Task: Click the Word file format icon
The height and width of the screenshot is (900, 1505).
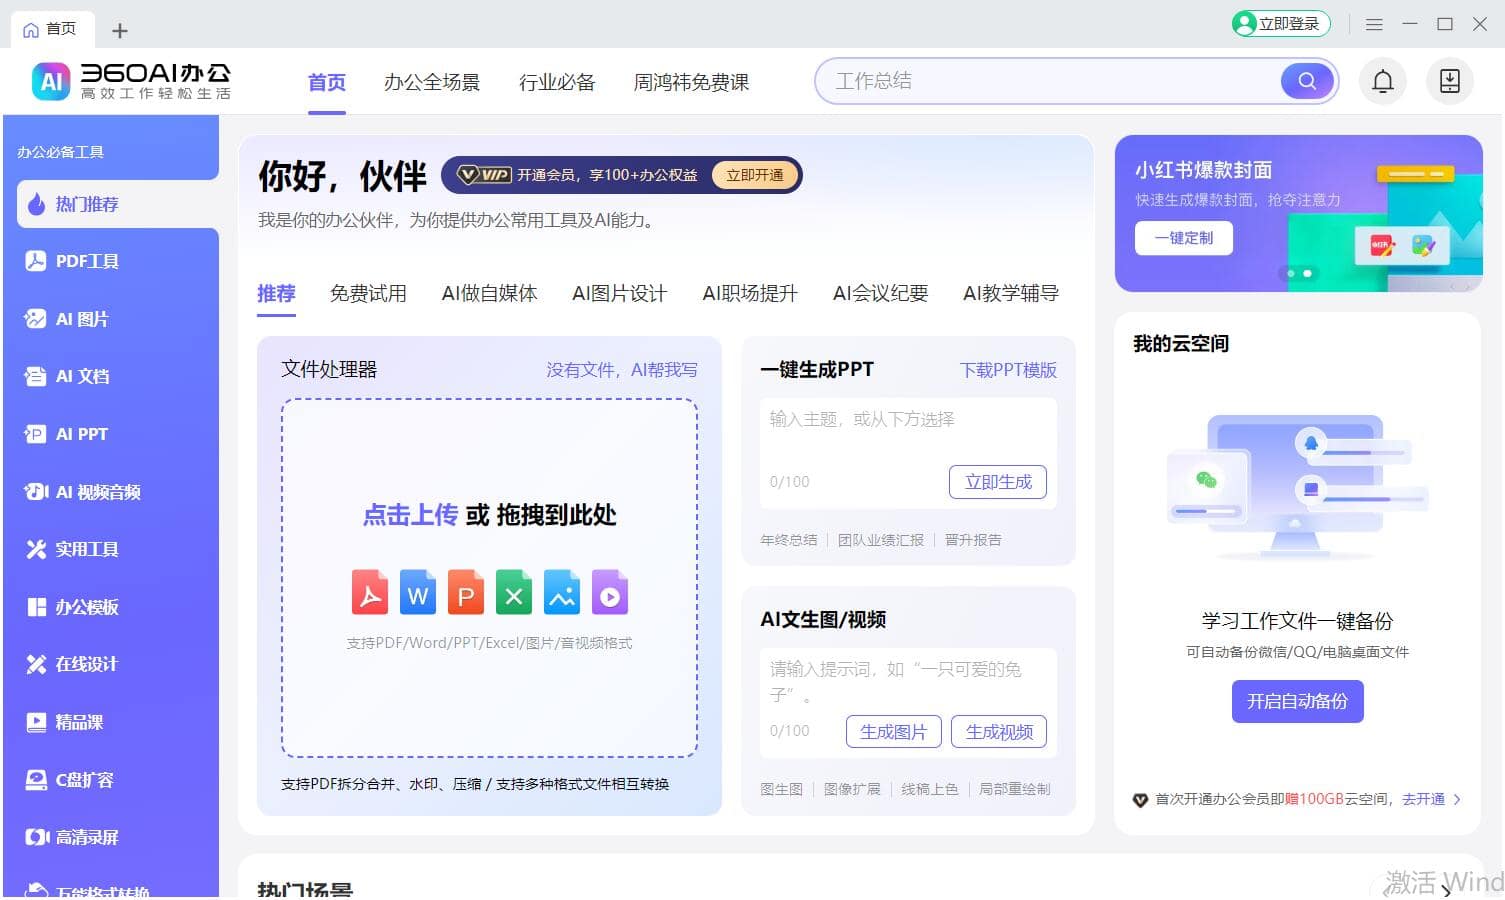Action: [x=418, y=592]
